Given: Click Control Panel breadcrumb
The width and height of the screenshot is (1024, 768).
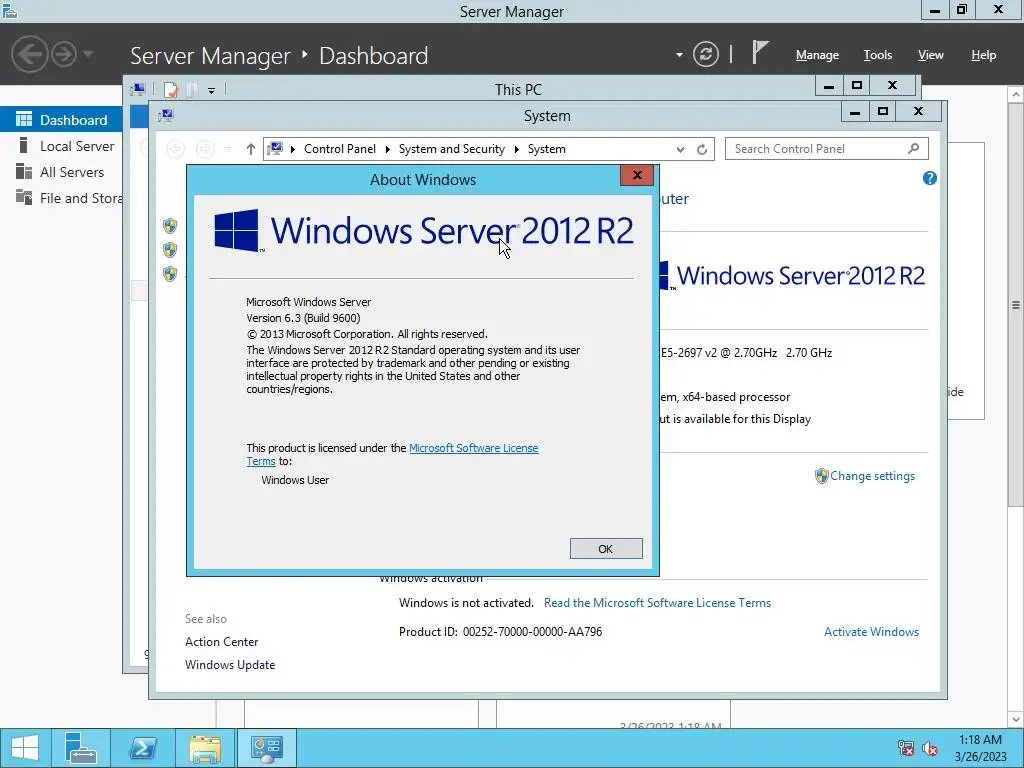Looking at the screenshot, I should [340, 149].
